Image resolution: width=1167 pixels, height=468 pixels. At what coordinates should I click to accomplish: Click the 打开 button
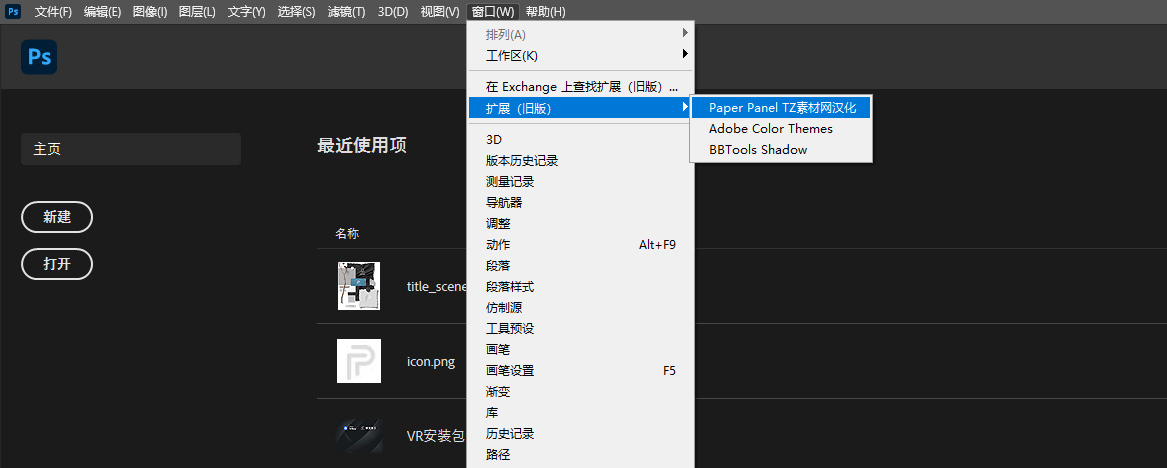[x=57, y=264]
